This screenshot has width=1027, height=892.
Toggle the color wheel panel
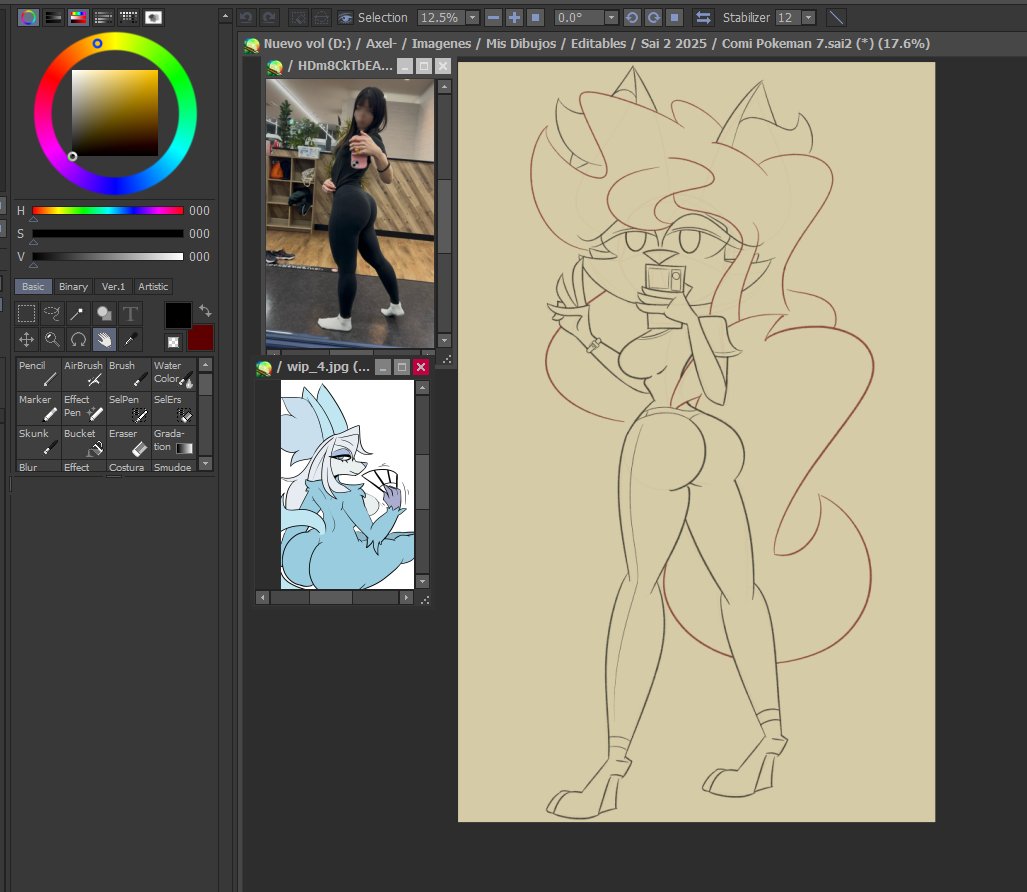[28, 17]
